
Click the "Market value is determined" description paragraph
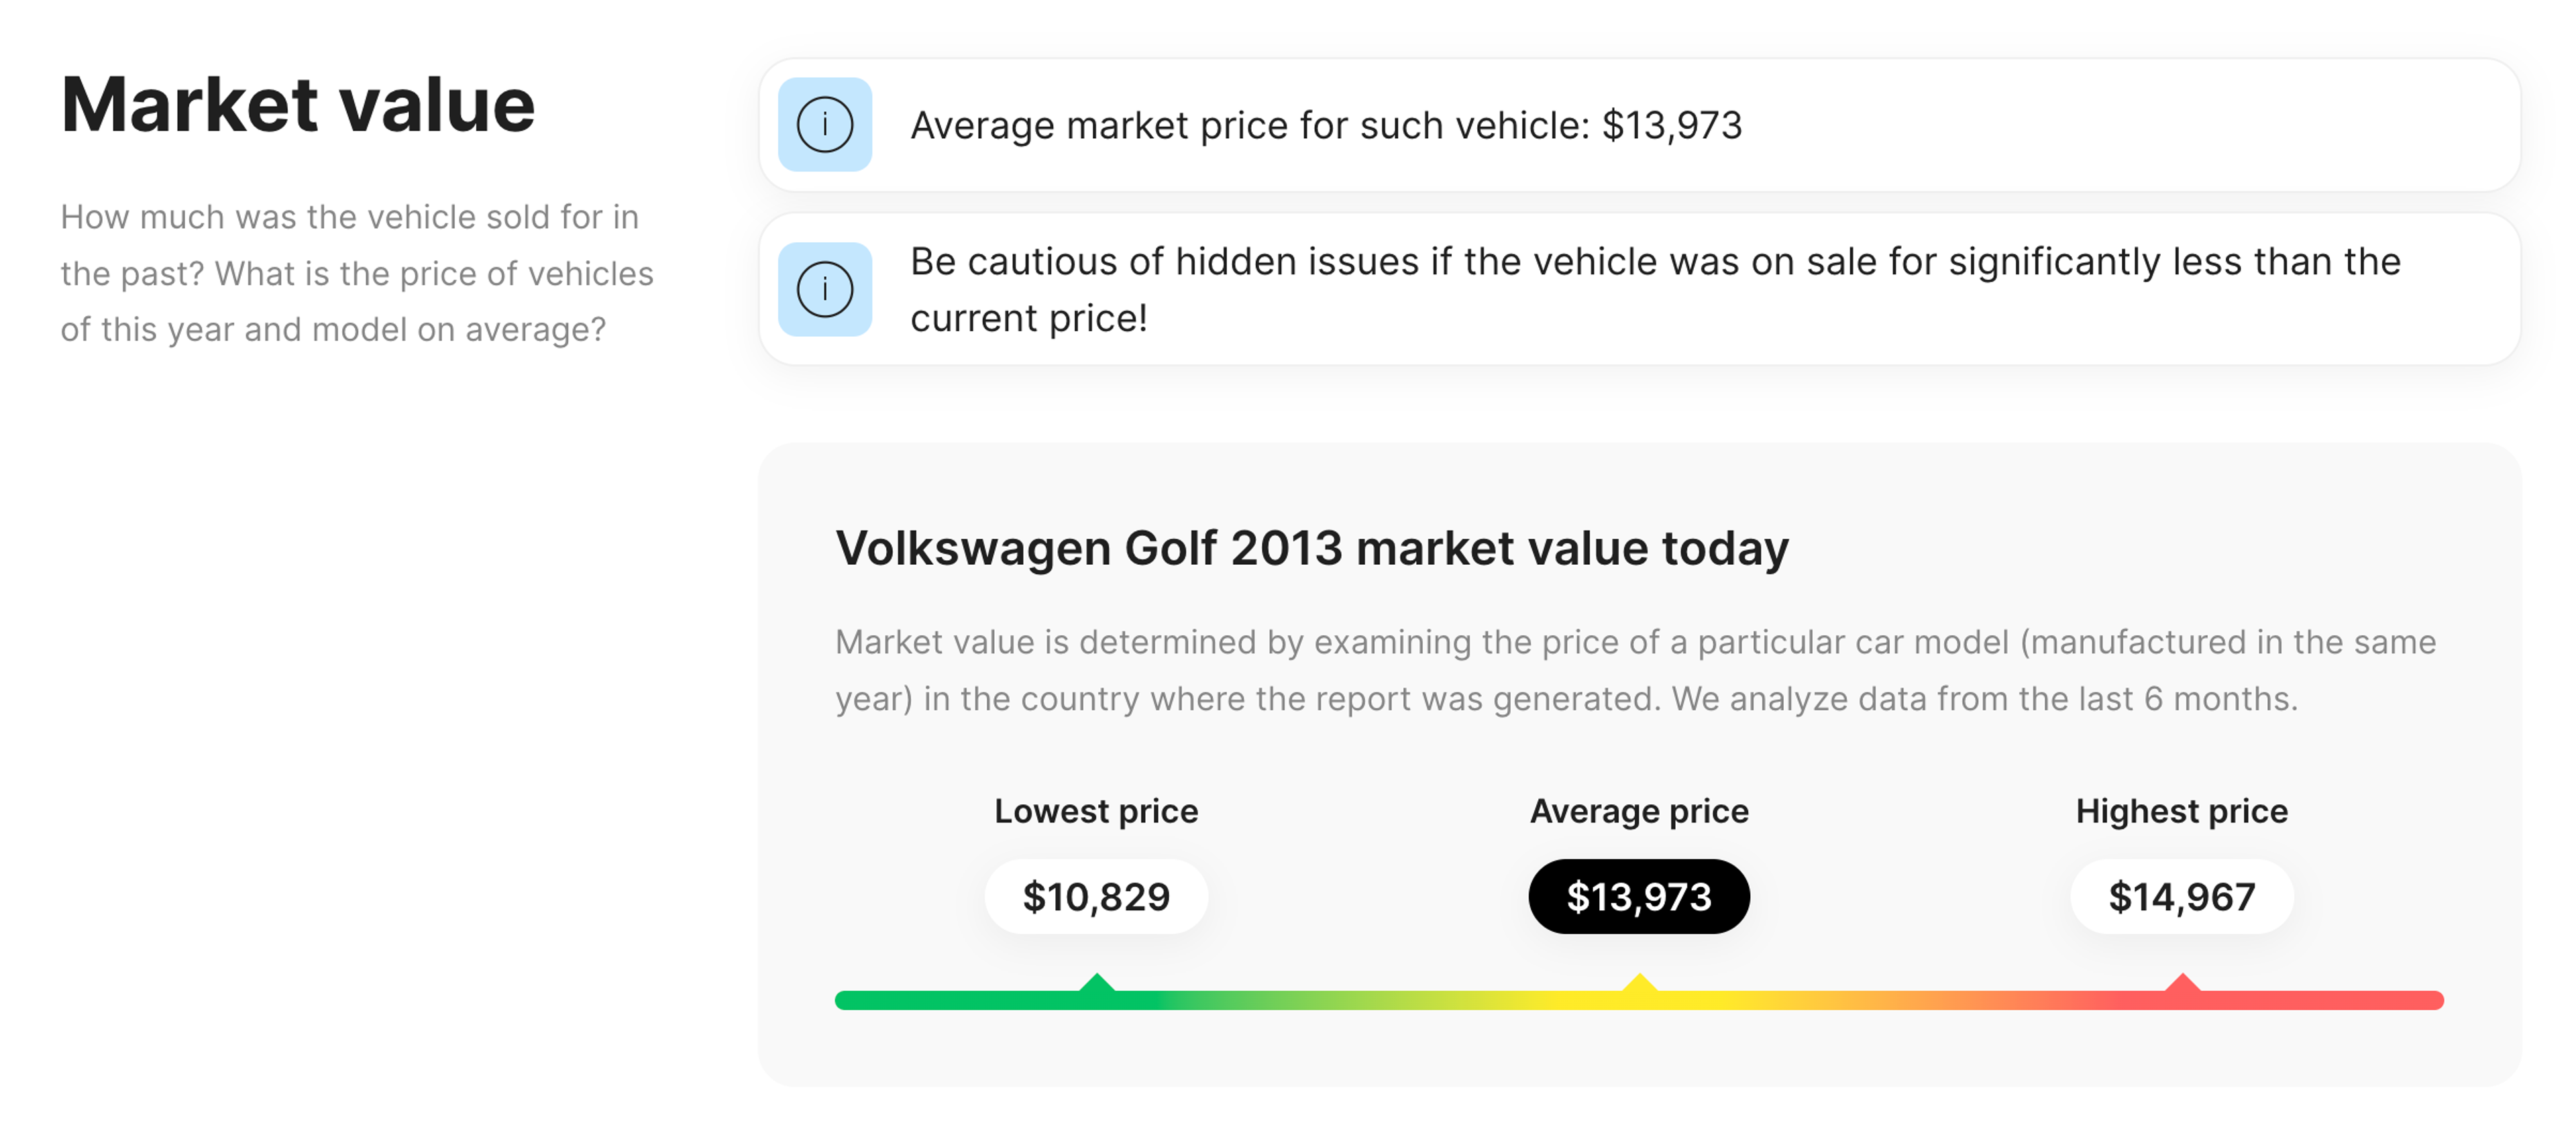1635,670
